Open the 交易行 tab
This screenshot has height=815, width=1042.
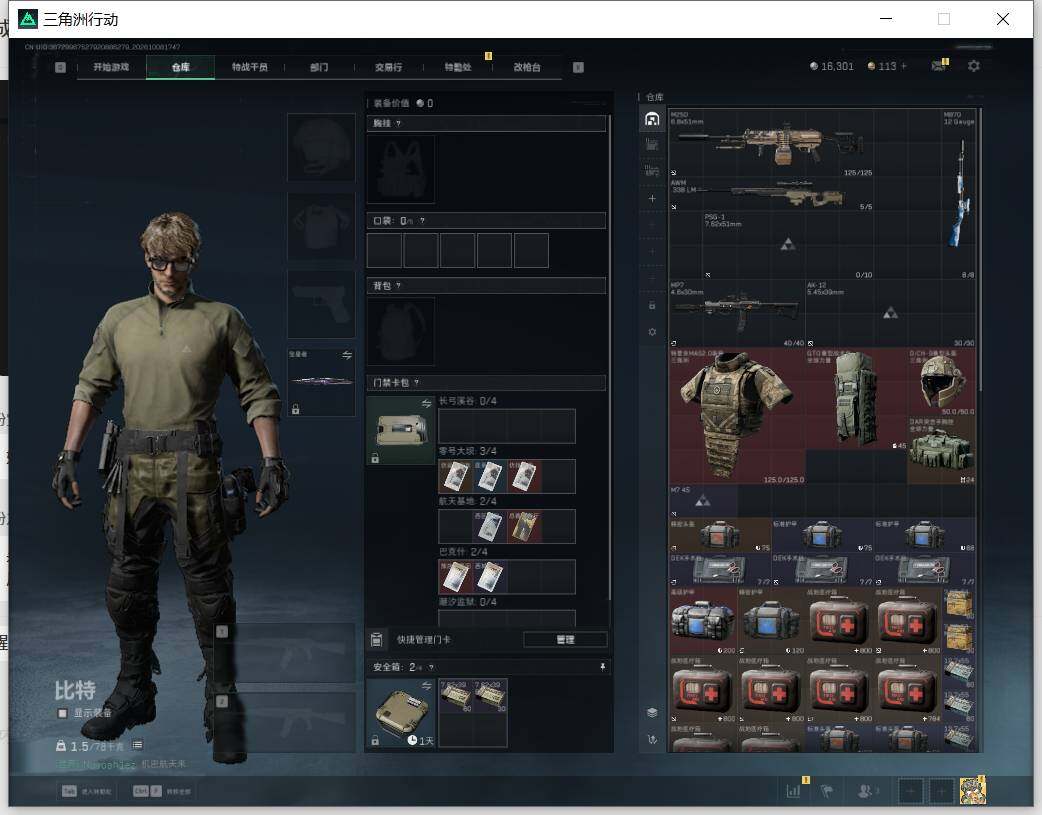(x=388, y=67)
